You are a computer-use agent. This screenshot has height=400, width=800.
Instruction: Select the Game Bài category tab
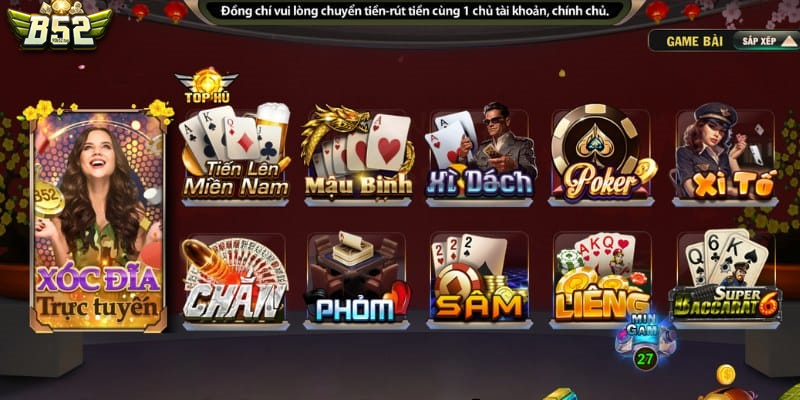click(x=694, y=41)
